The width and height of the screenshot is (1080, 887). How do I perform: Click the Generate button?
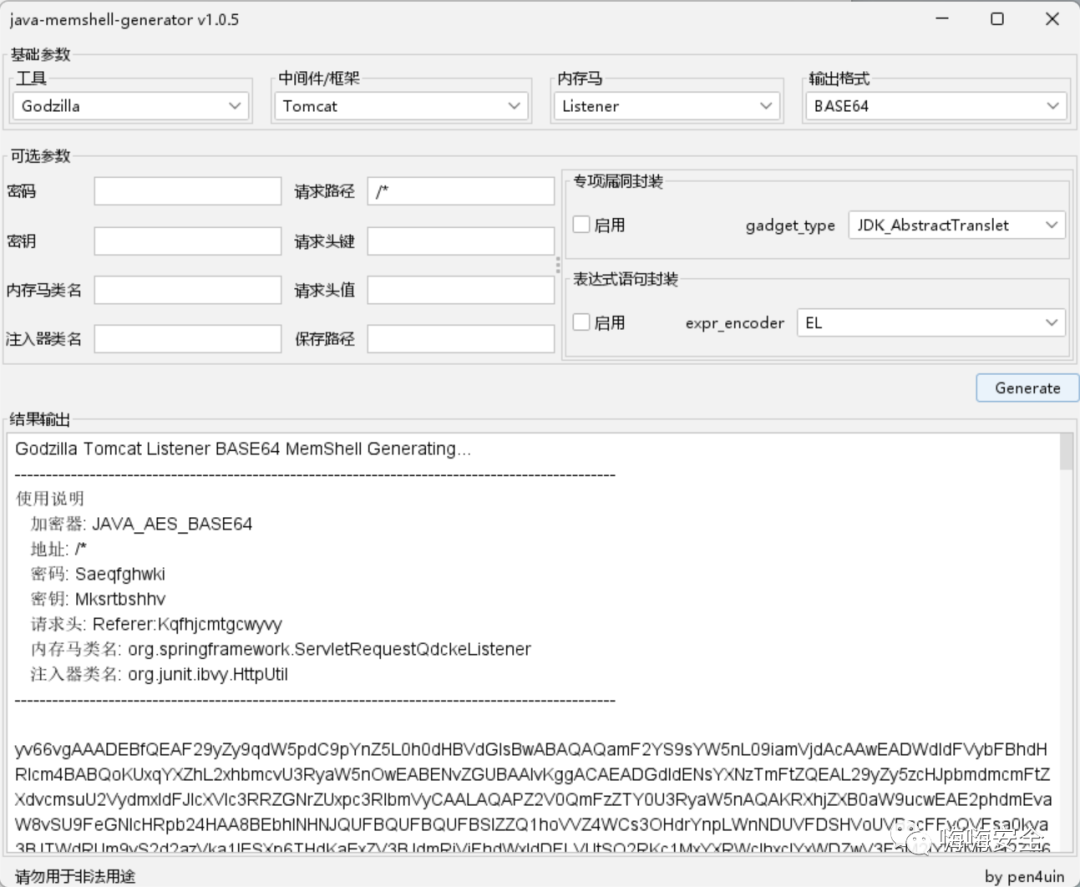1027,388
